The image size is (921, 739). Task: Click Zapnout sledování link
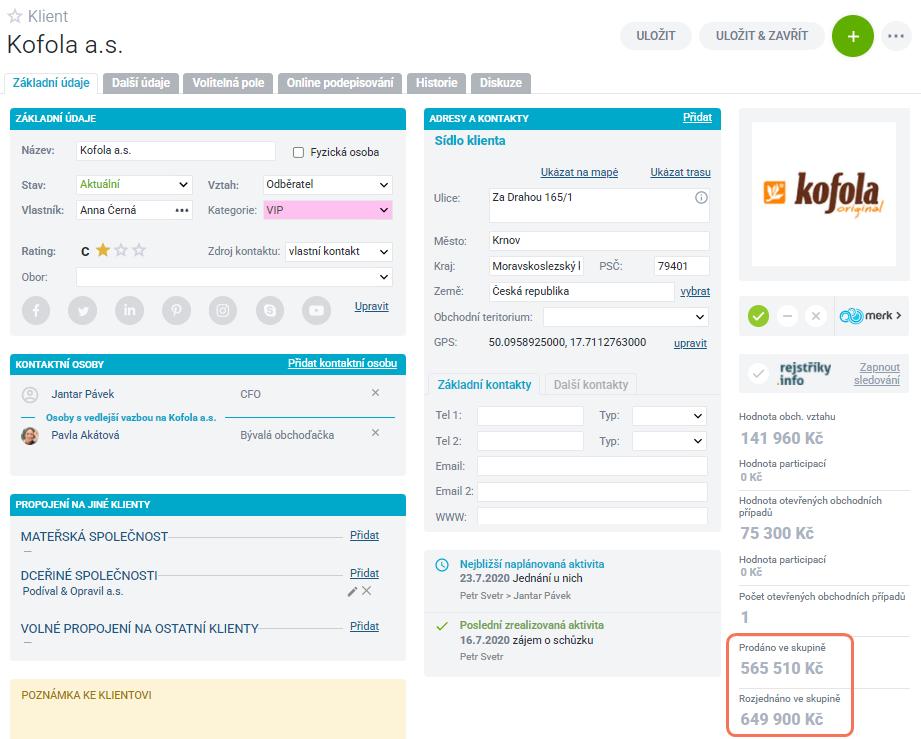pyautogui.click(x=877, y=374)
